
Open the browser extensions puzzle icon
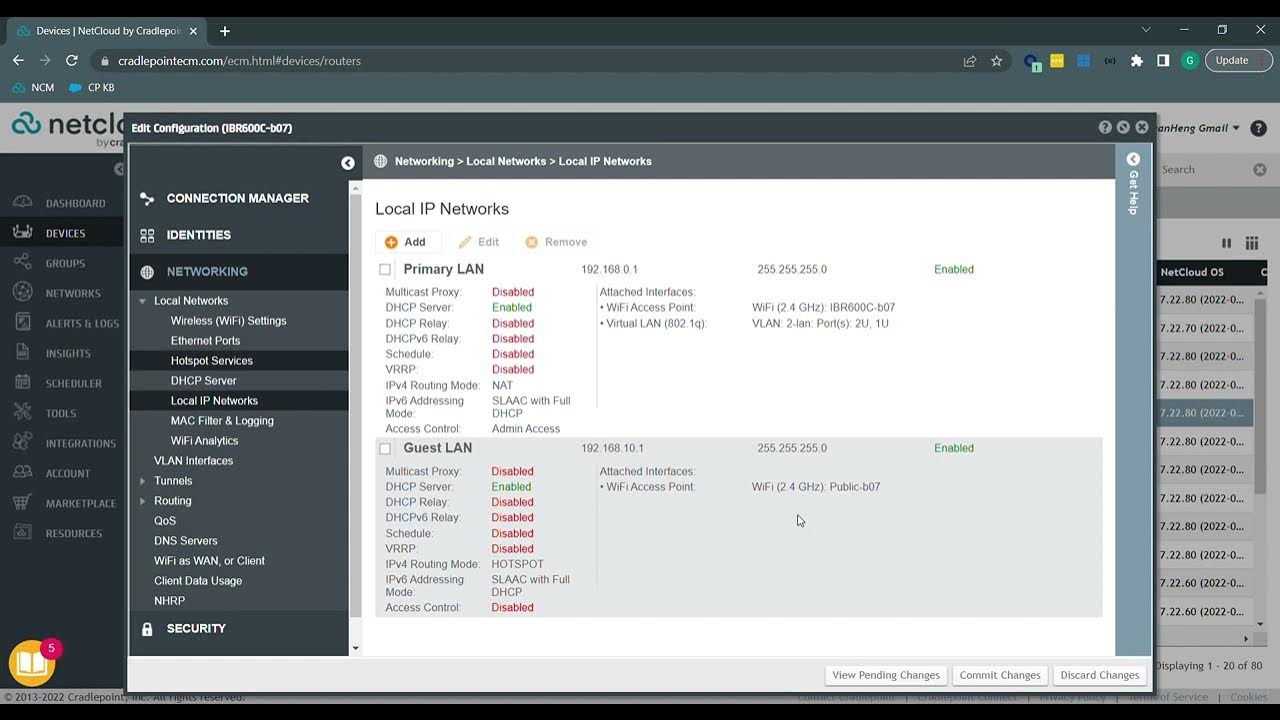(1136, 61)
